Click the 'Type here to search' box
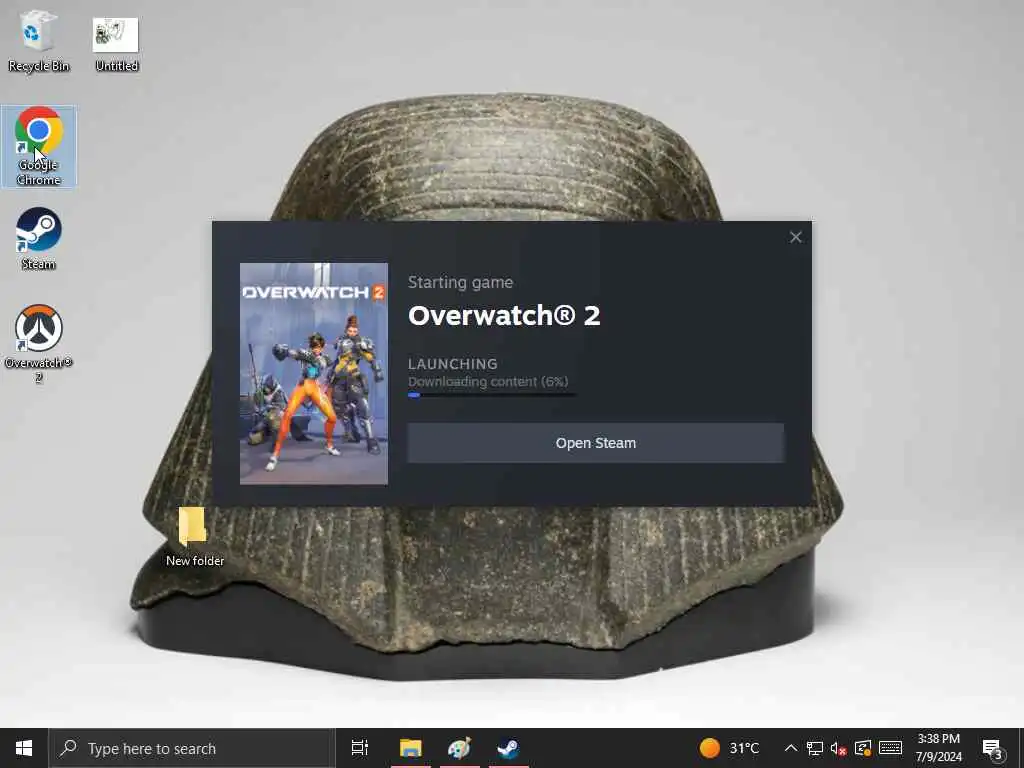This screenshot has width=1024, height=768. (x=191, y=748)
